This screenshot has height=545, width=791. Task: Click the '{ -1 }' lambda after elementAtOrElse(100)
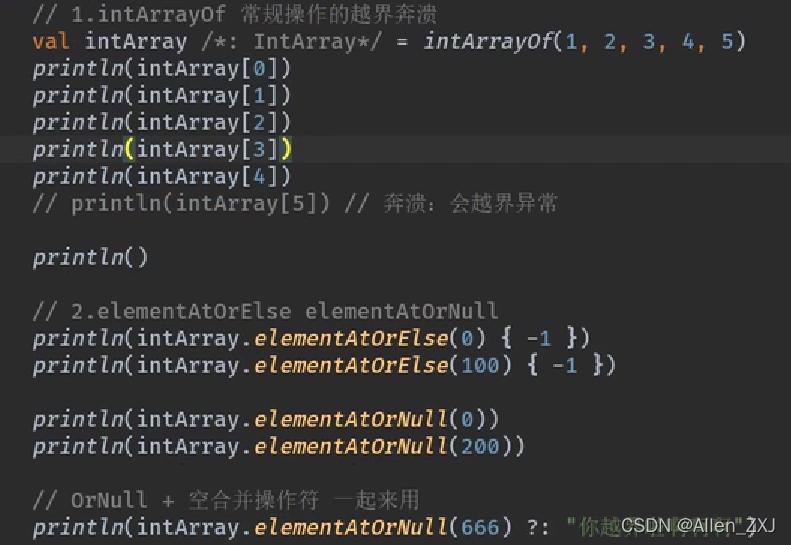point(565,365)
